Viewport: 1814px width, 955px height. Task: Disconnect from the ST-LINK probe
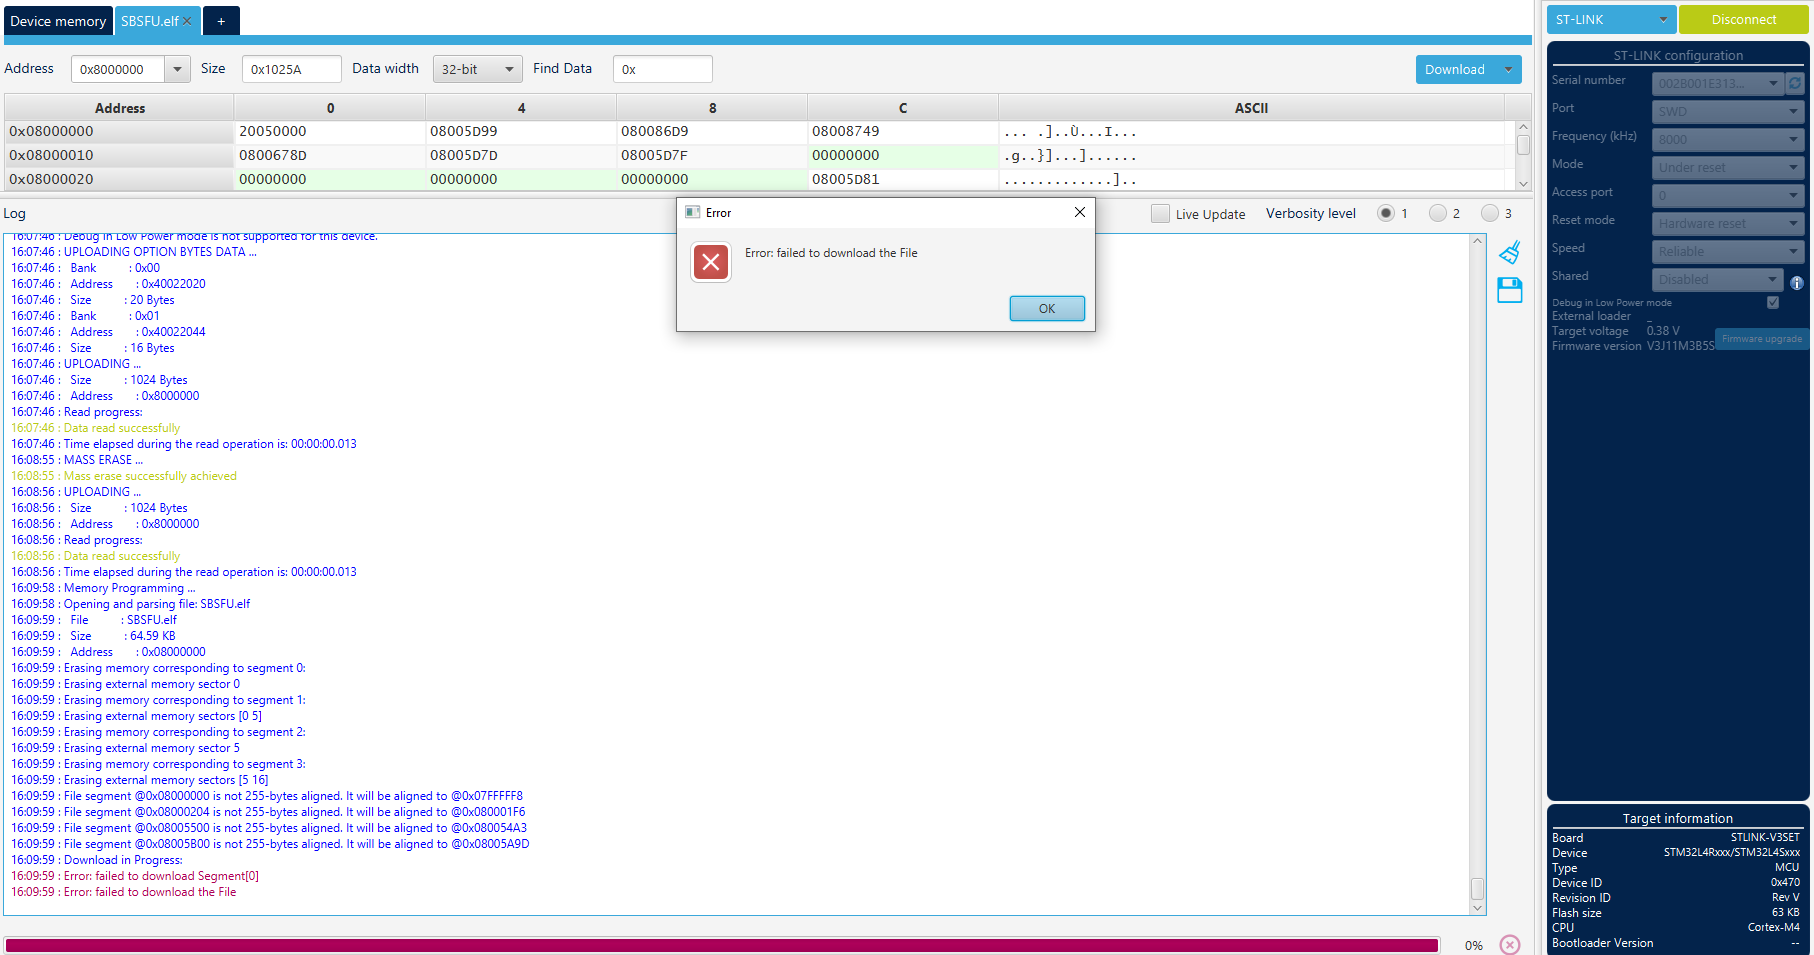coord(1742,19)
